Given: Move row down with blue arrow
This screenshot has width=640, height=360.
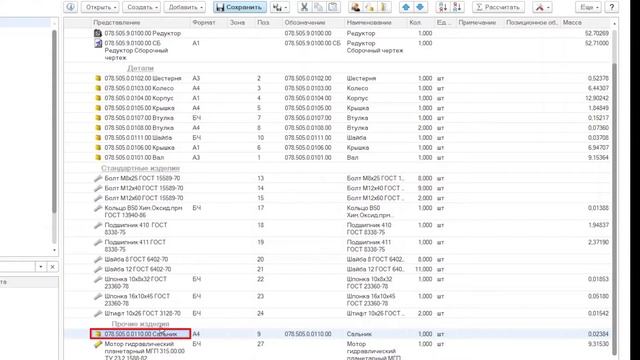Looking at the screenshot, I should tap(420, 7).
